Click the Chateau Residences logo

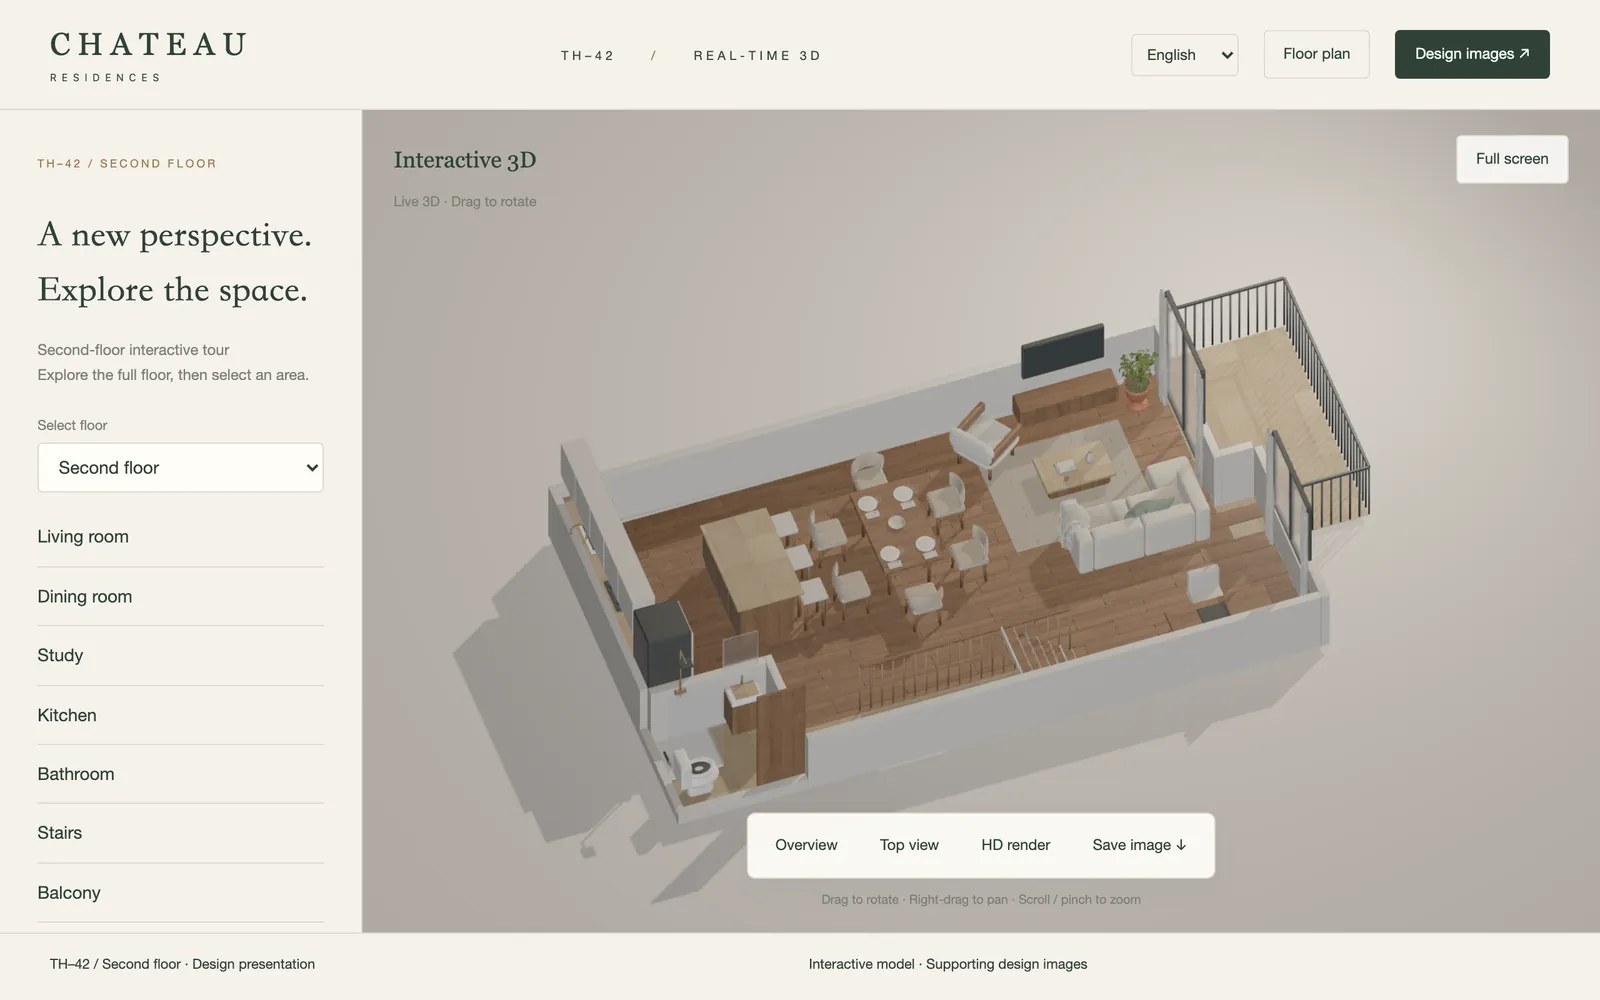[148, 56]
